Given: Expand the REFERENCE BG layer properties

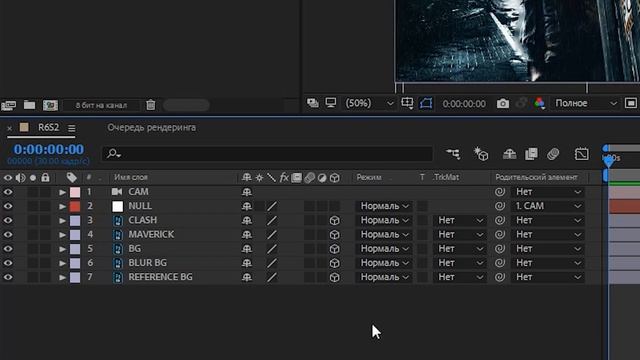Looking at the screenshot, I should tap(62, 278).
